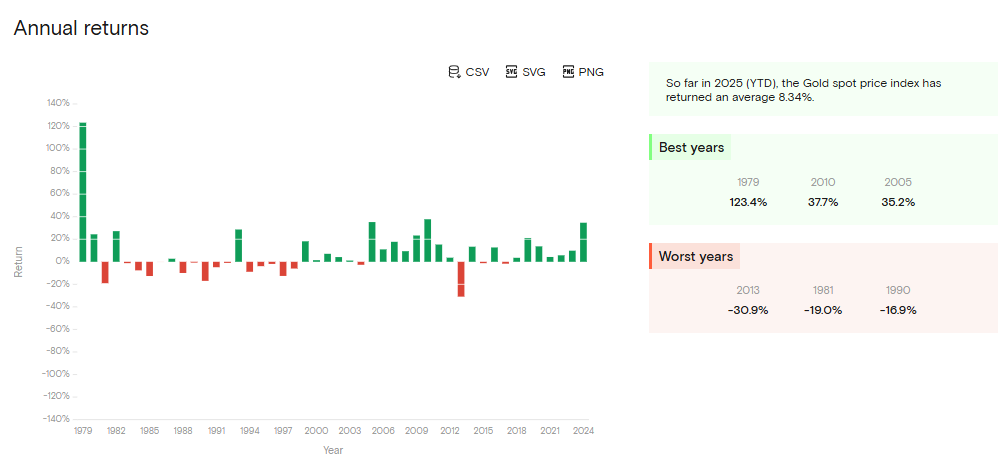Select the 123.4% value under 1979
Image resolution: width=1003 pixels, height=474 pixels.
(748, 202)
